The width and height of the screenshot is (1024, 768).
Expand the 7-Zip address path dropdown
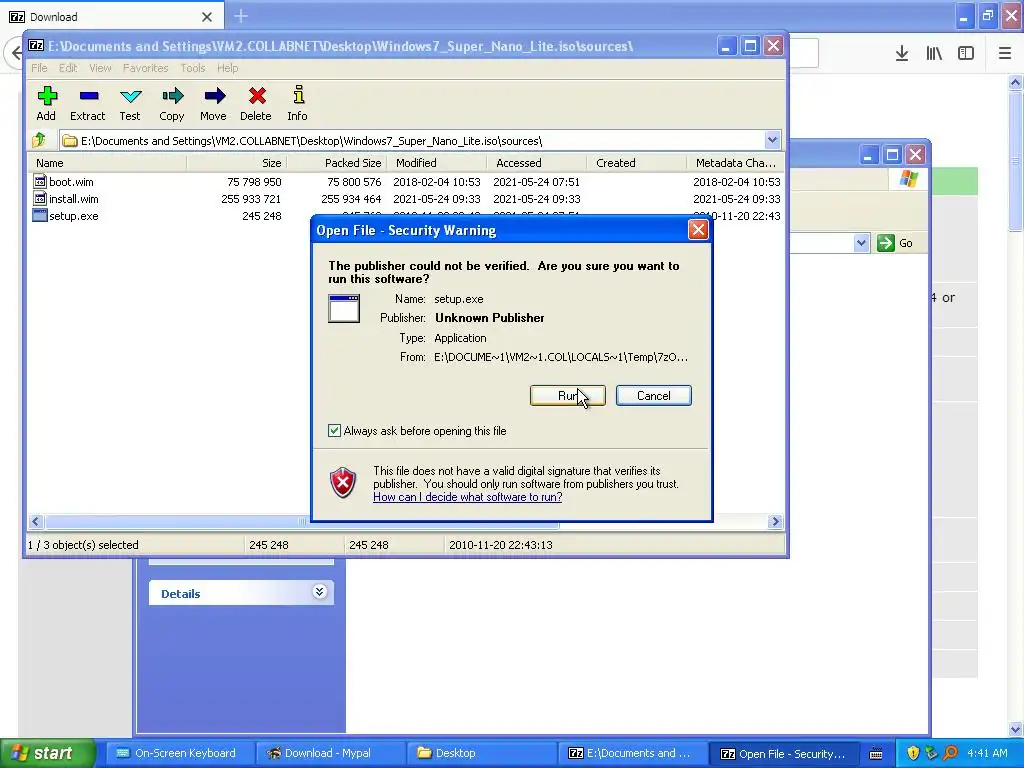click(772, 140)
